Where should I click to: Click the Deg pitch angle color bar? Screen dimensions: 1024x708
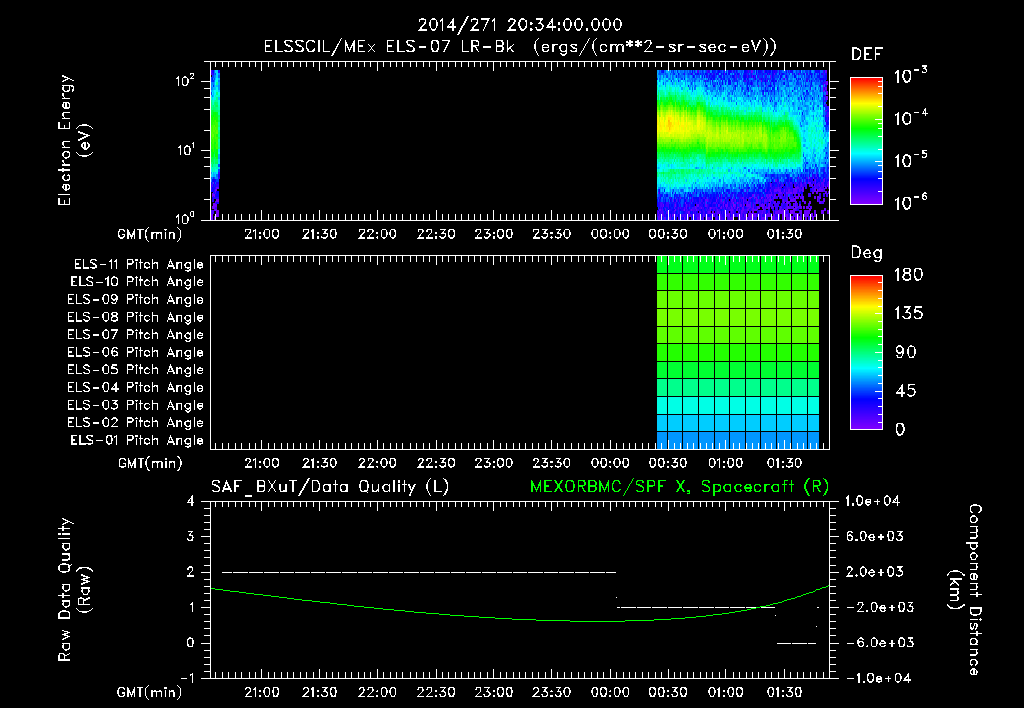(x=866, y=352)
